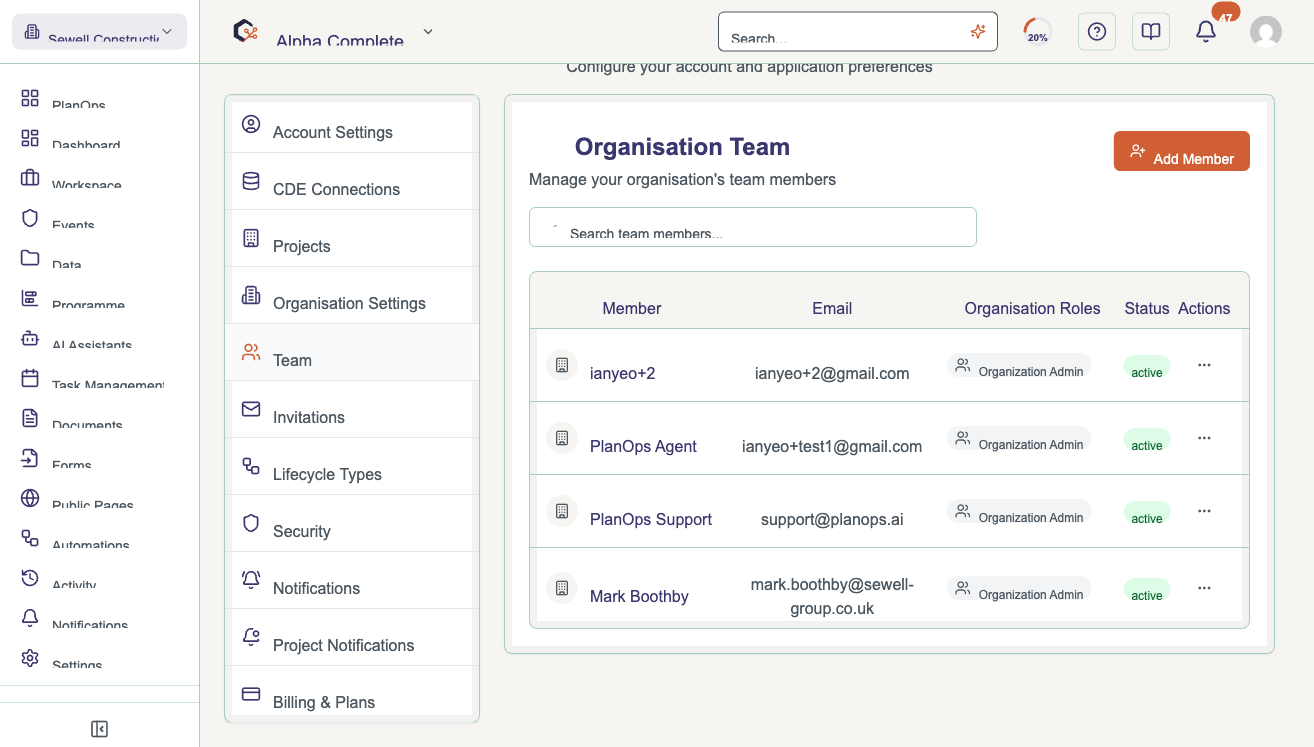The height and width of the screenshot is (747, 1314).
Task: Open the sidebar Settings gear icon
Action: (x=30, y=658)
